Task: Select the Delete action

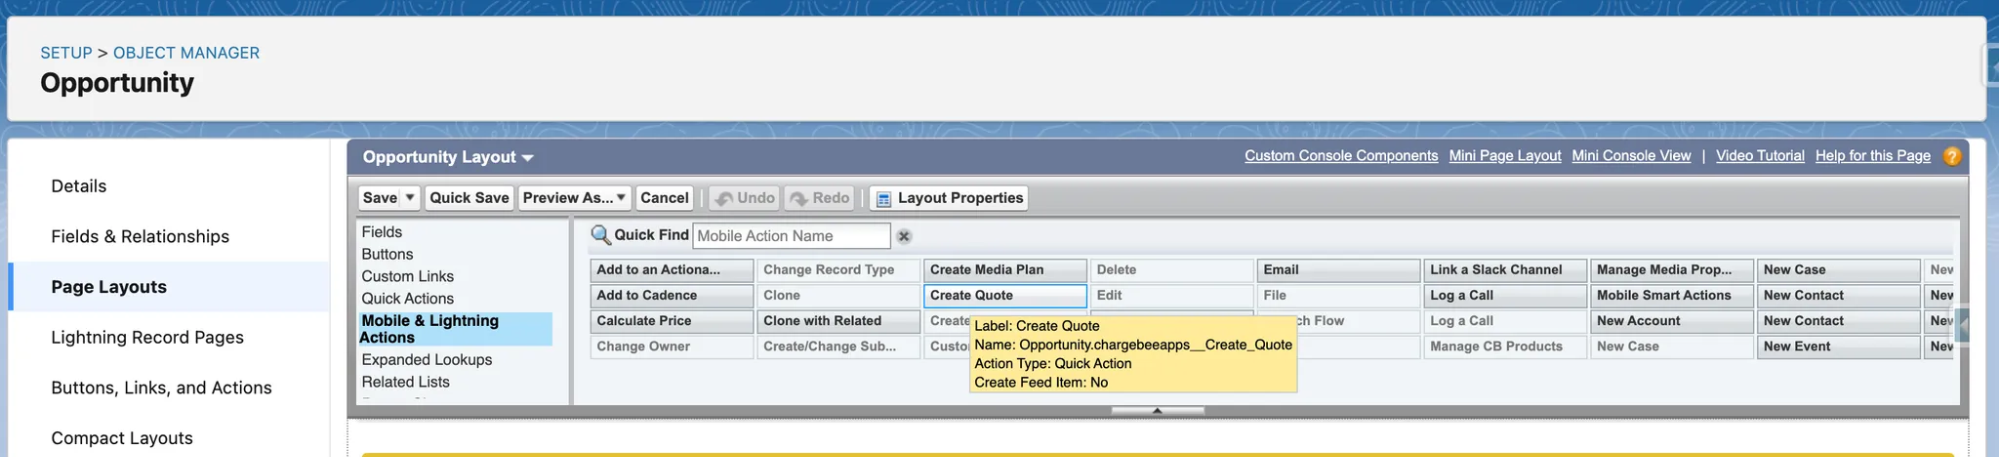Action: 1171,270
